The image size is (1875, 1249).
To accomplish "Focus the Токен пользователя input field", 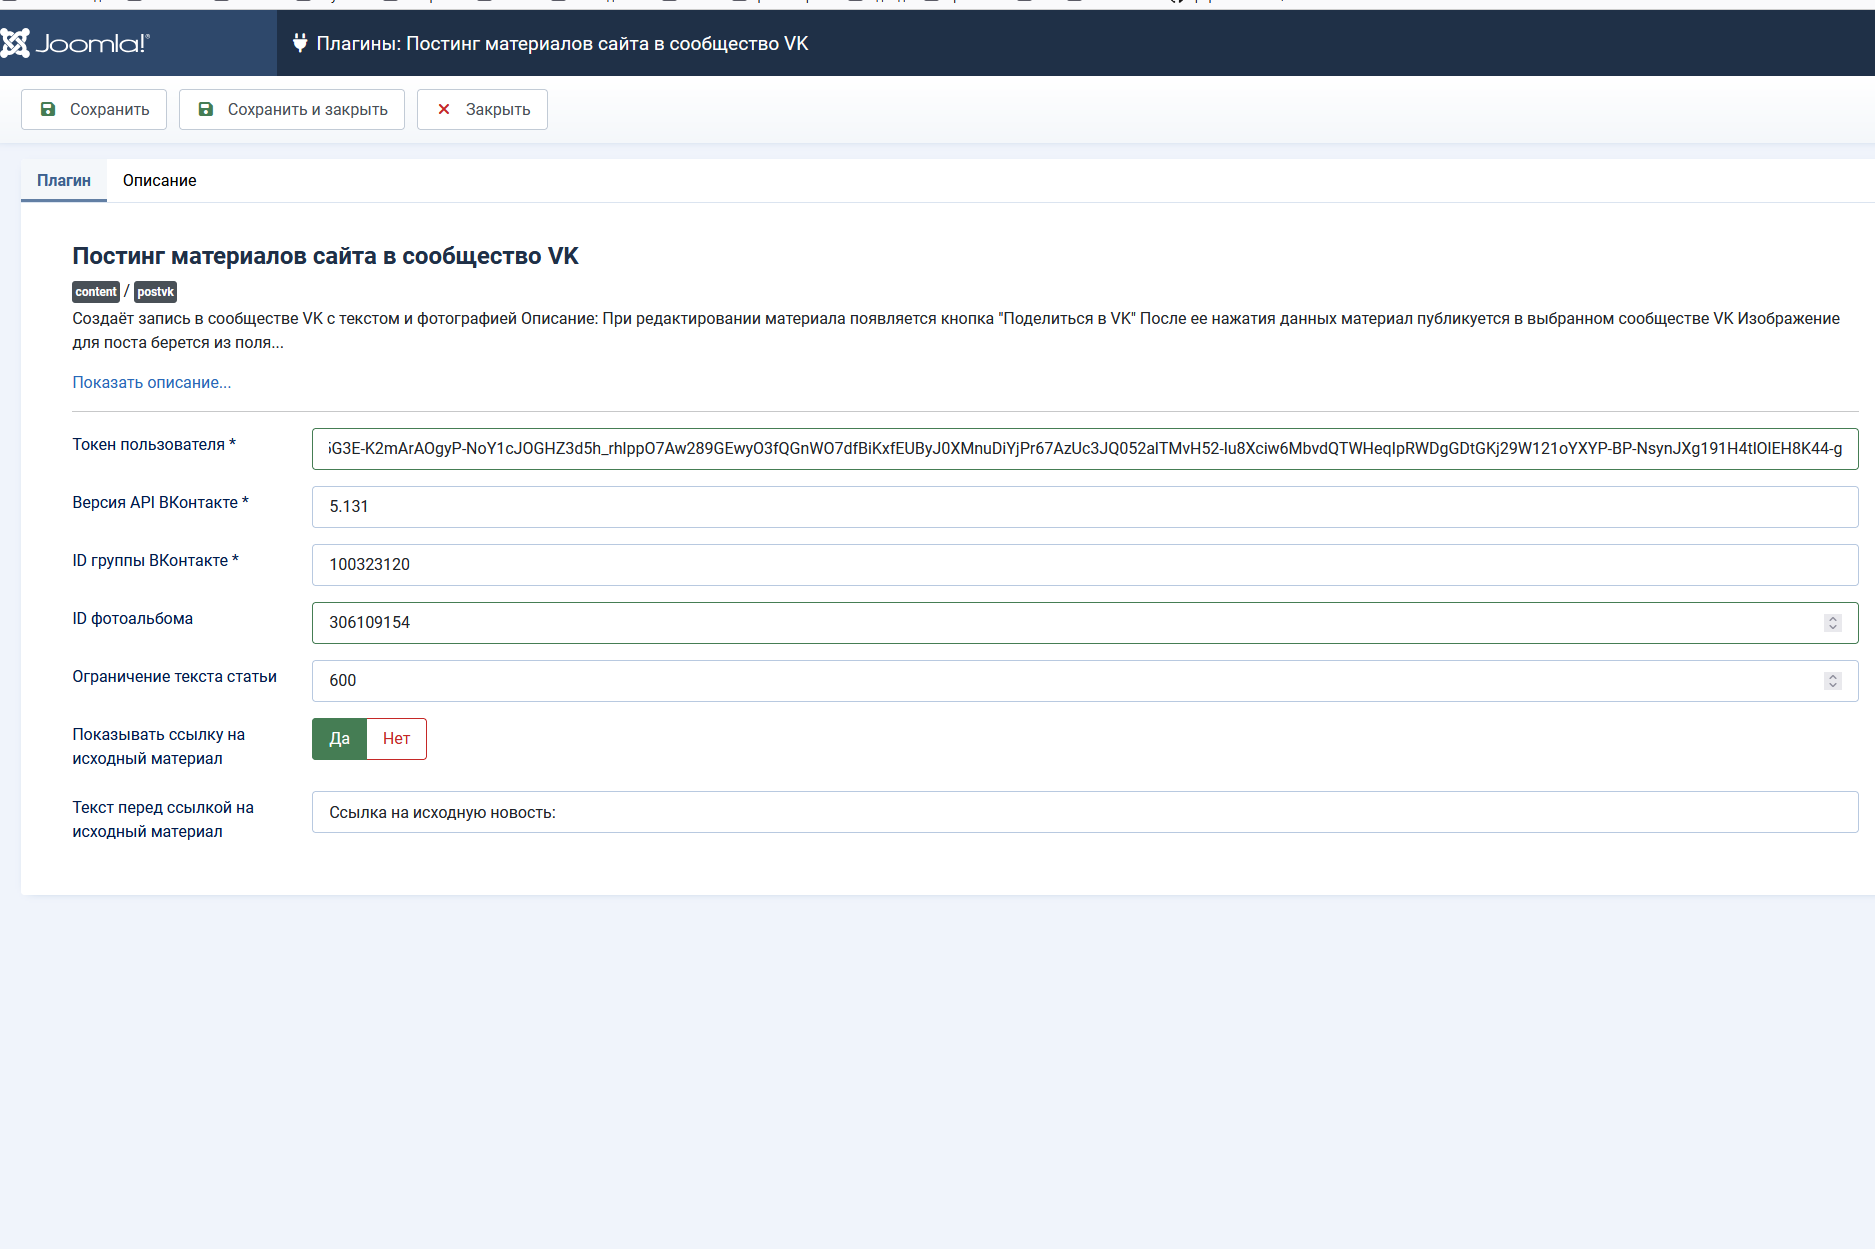I will (x=1085, y=449).
